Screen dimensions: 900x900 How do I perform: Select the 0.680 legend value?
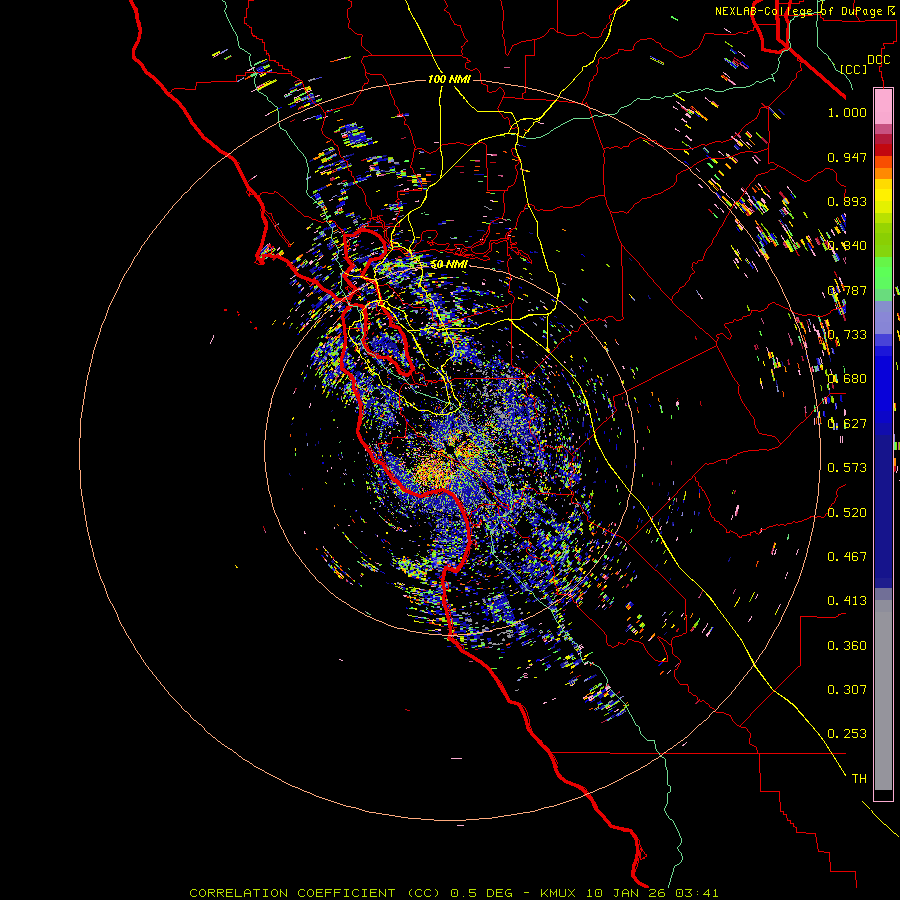pyautogui.click(x=847, y=379)
